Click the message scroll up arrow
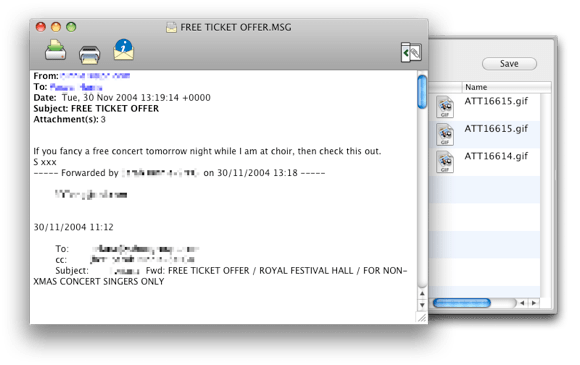Viewport: 580px width, 365px height. 422,294
